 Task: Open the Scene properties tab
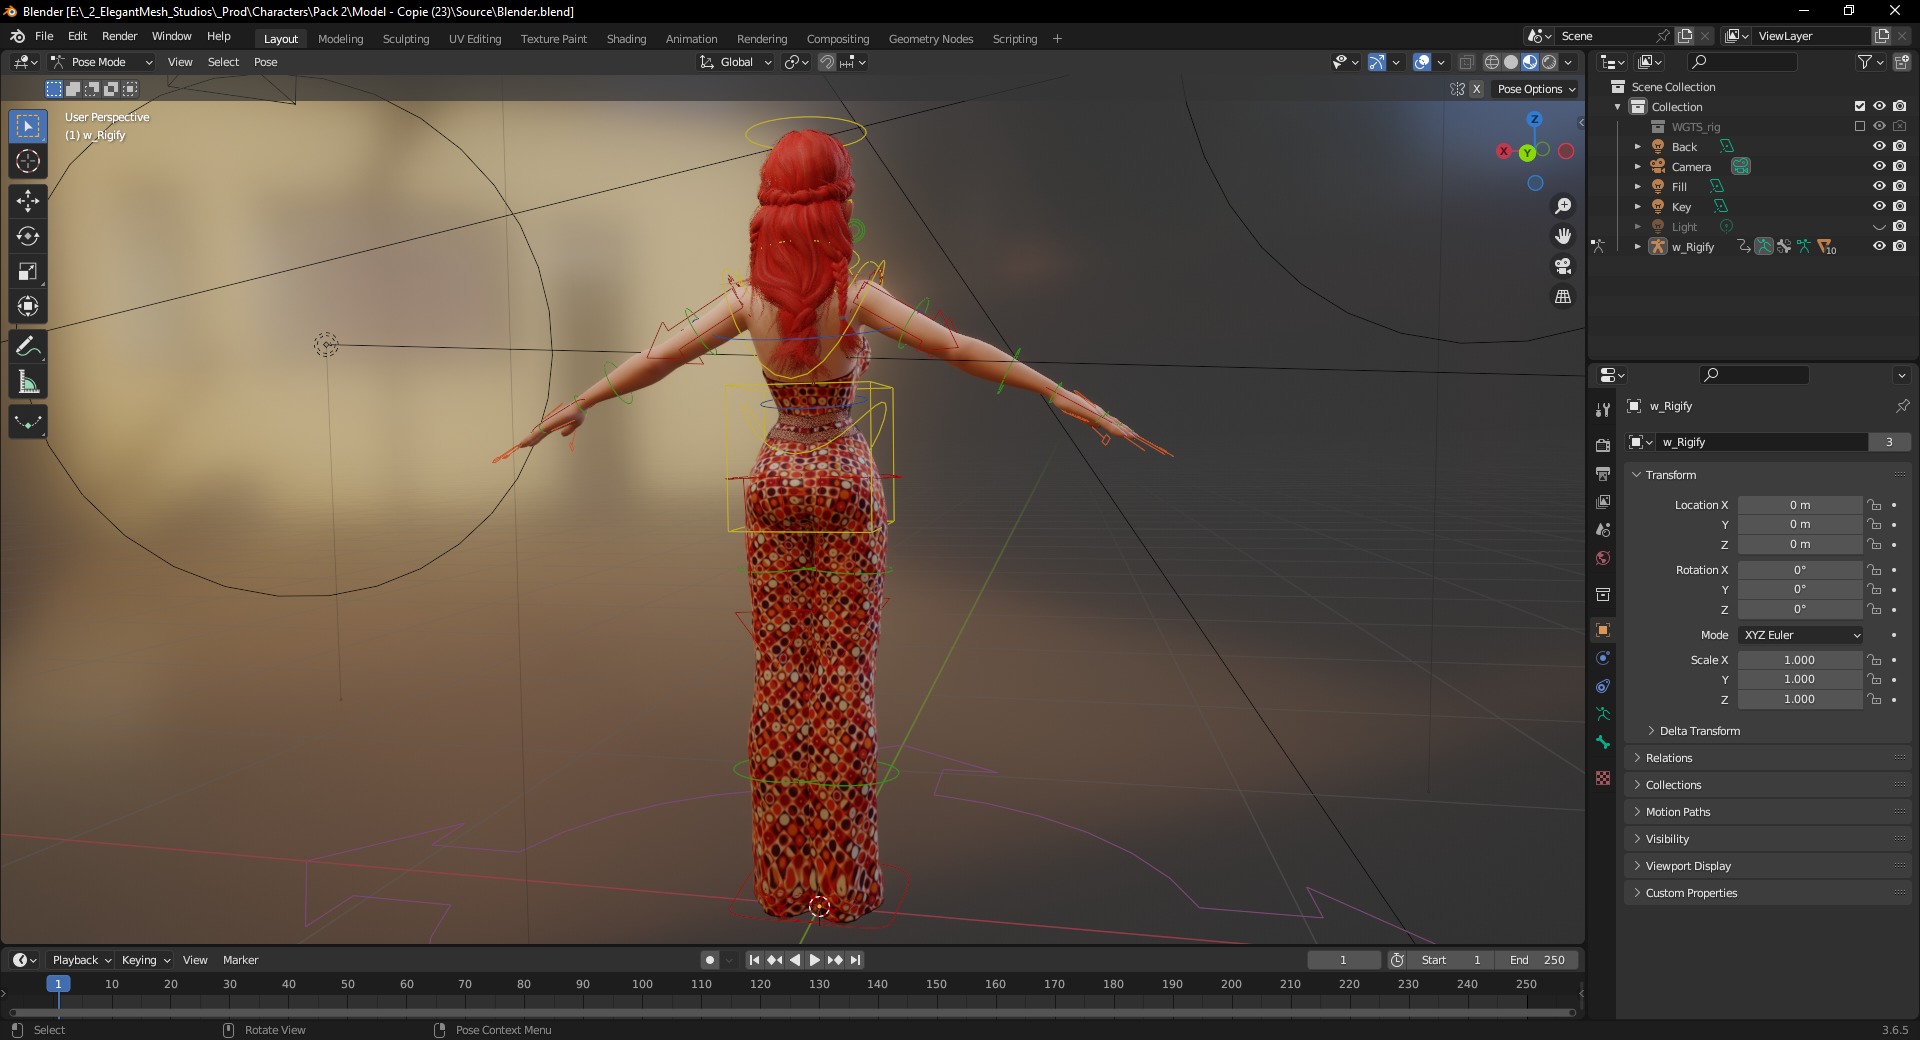1603,529
